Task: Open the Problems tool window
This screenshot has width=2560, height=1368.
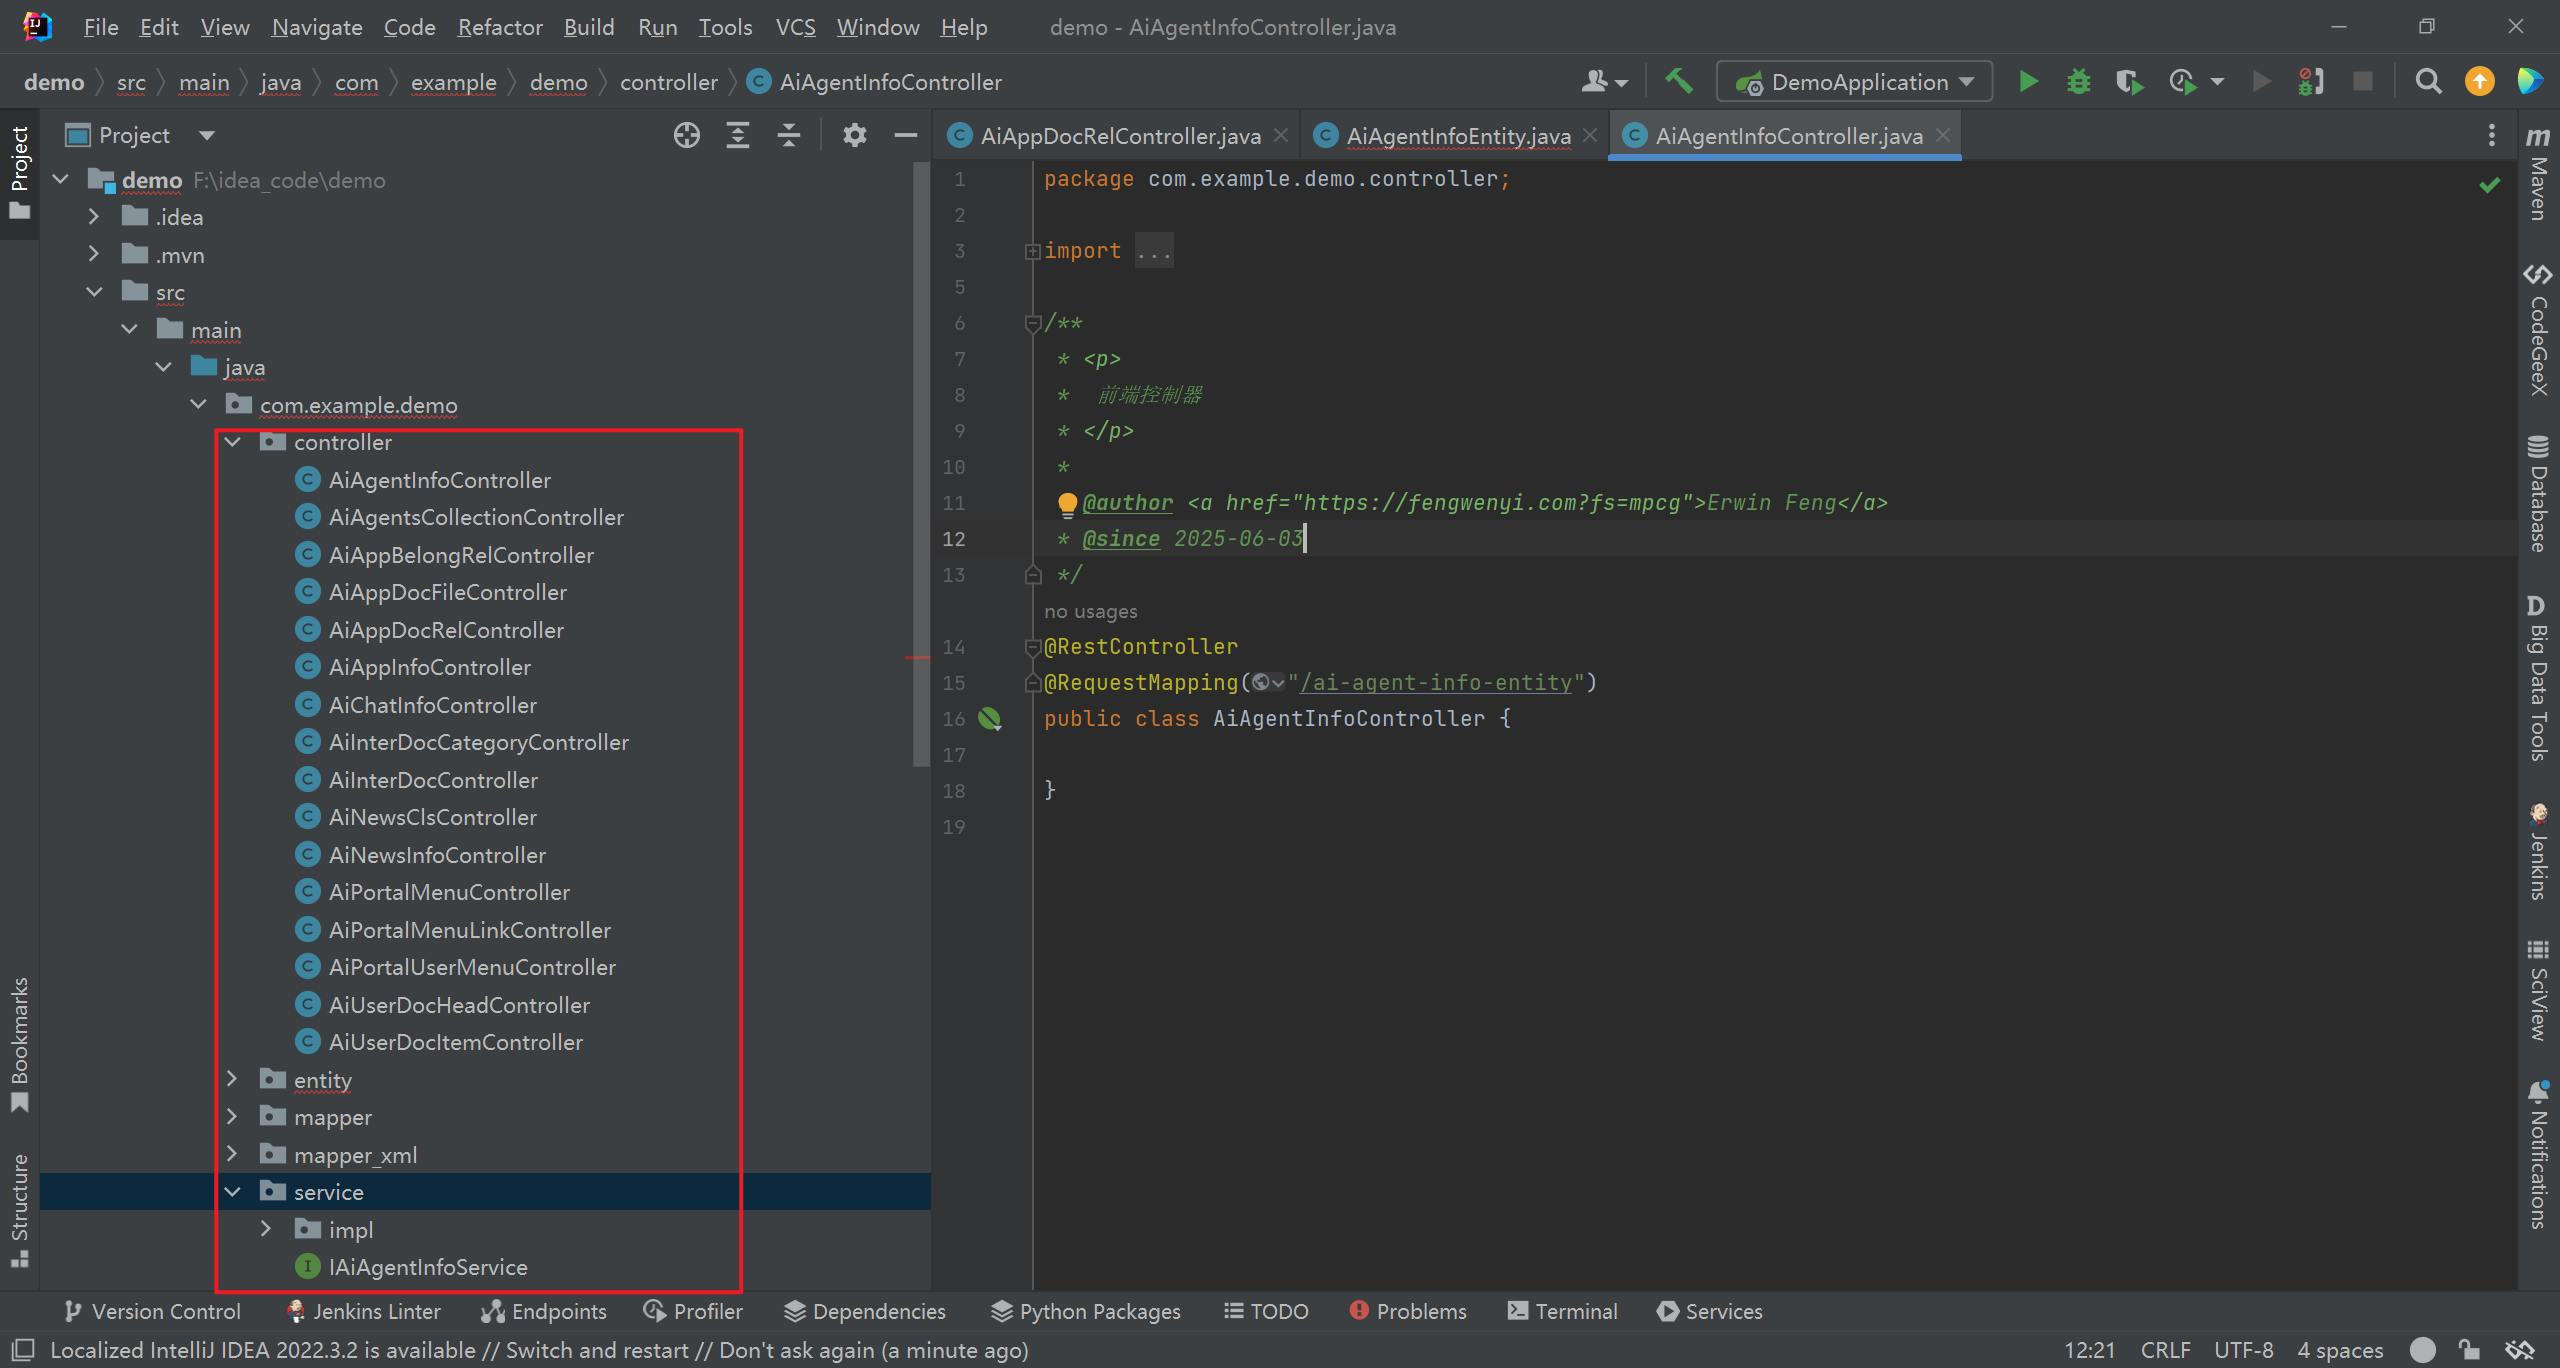Action: 1408,1311
